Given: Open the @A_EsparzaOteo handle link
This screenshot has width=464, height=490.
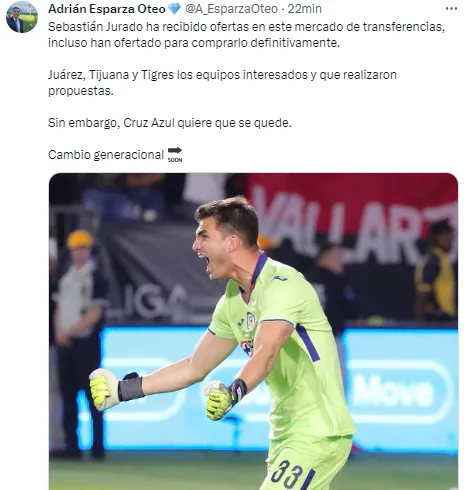Looking at the screenshot, I should [x=231, y=9].
